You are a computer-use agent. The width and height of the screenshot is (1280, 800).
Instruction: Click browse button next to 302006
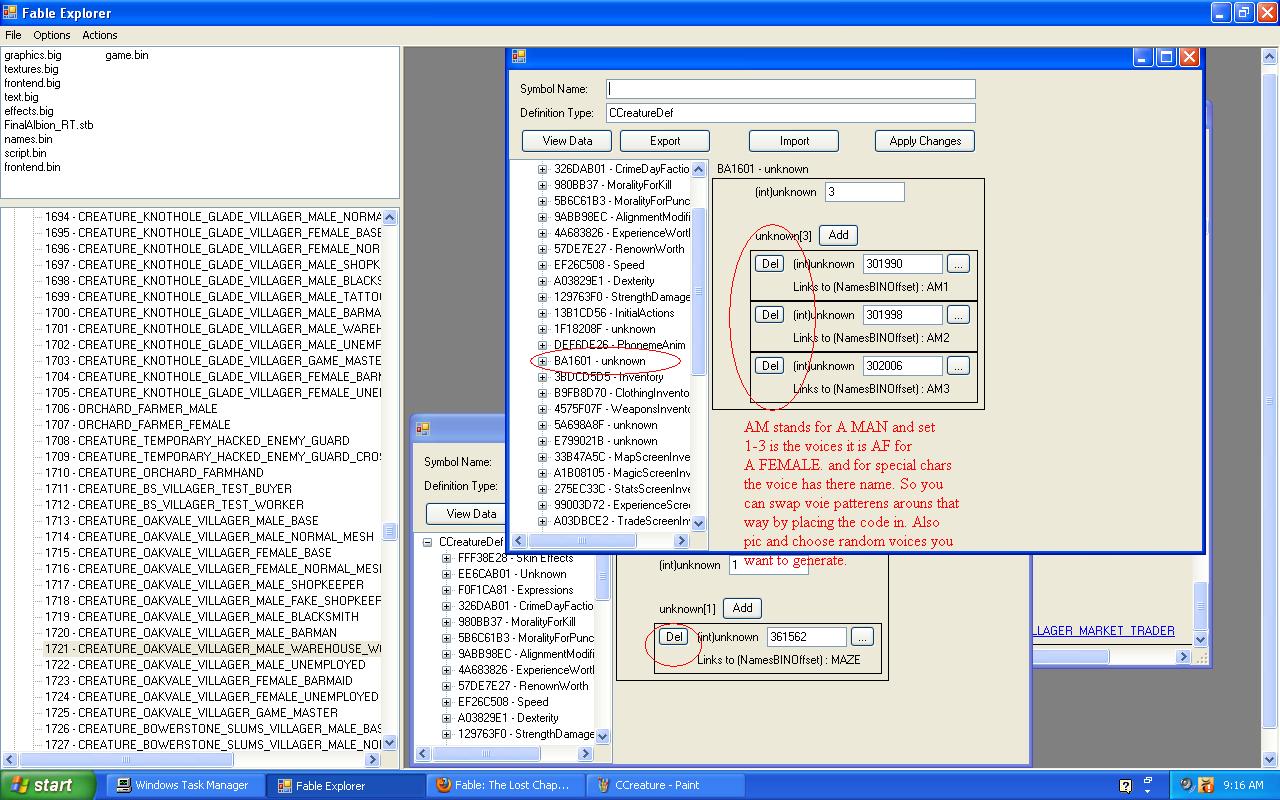[x=958, y=366]
